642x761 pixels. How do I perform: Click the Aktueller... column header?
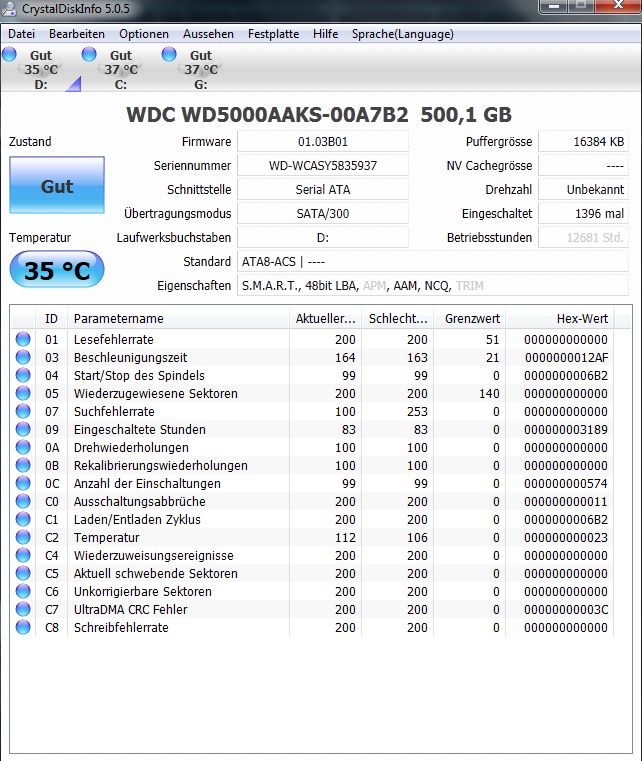click(326, 318)
